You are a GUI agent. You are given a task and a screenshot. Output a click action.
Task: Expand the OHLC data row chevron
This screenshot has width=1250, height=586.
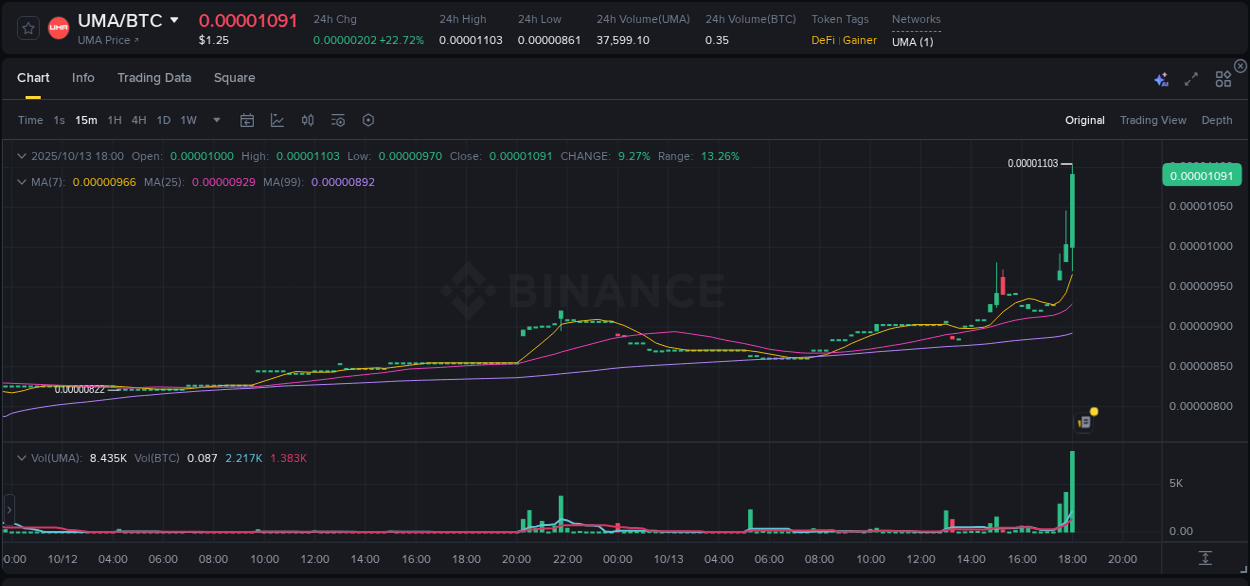22,156
